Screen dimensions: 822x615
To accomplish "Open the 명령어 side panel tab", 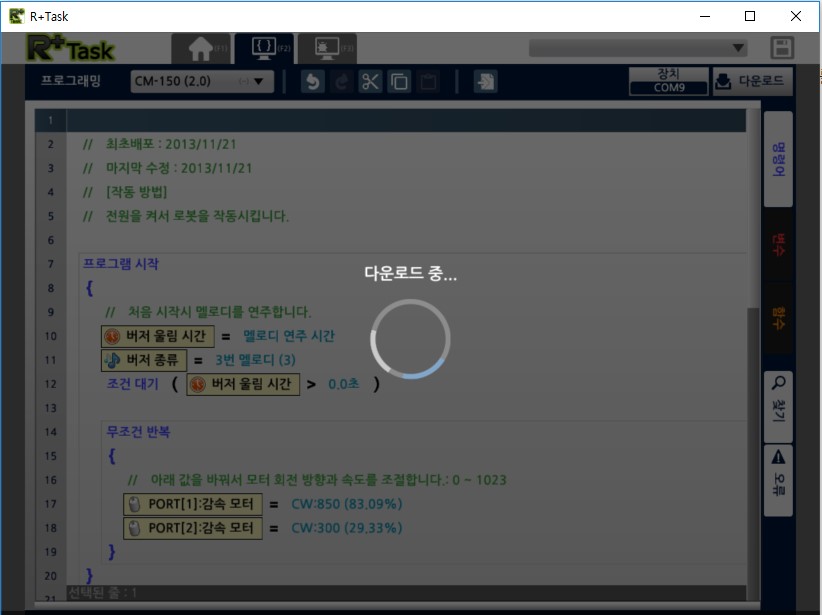I will (778, 159).
